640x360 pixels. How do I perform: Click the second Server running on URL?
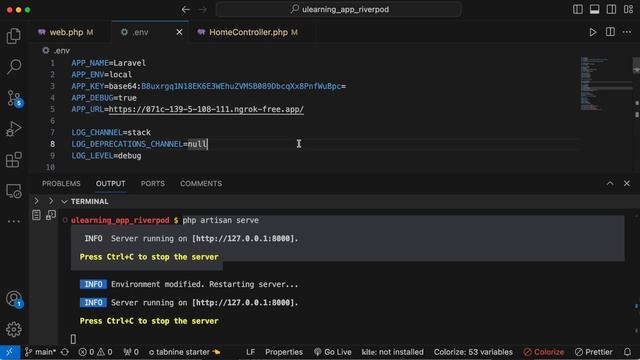click(x=243, y=303)
